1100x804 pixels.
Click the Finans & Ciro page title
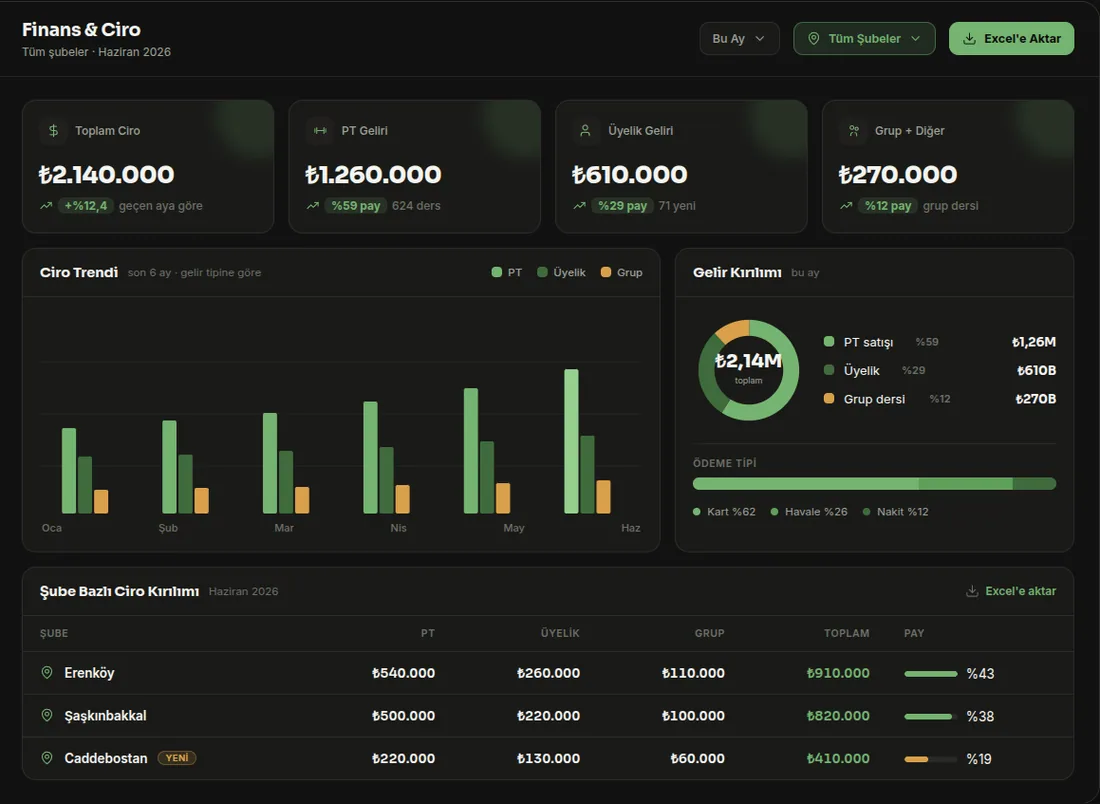pyautogui.click(x=81, y=29)
